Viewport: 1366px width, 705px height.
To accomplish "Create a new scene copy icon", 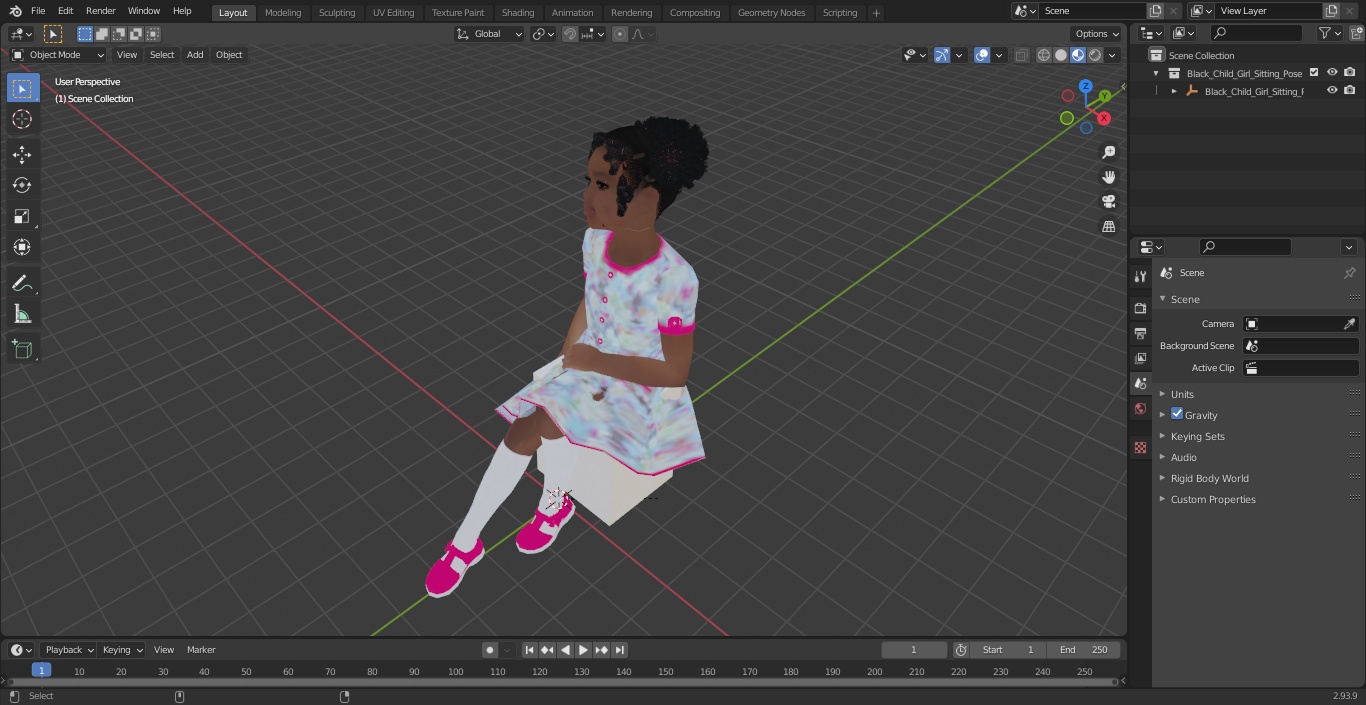I will (1155, 11).
